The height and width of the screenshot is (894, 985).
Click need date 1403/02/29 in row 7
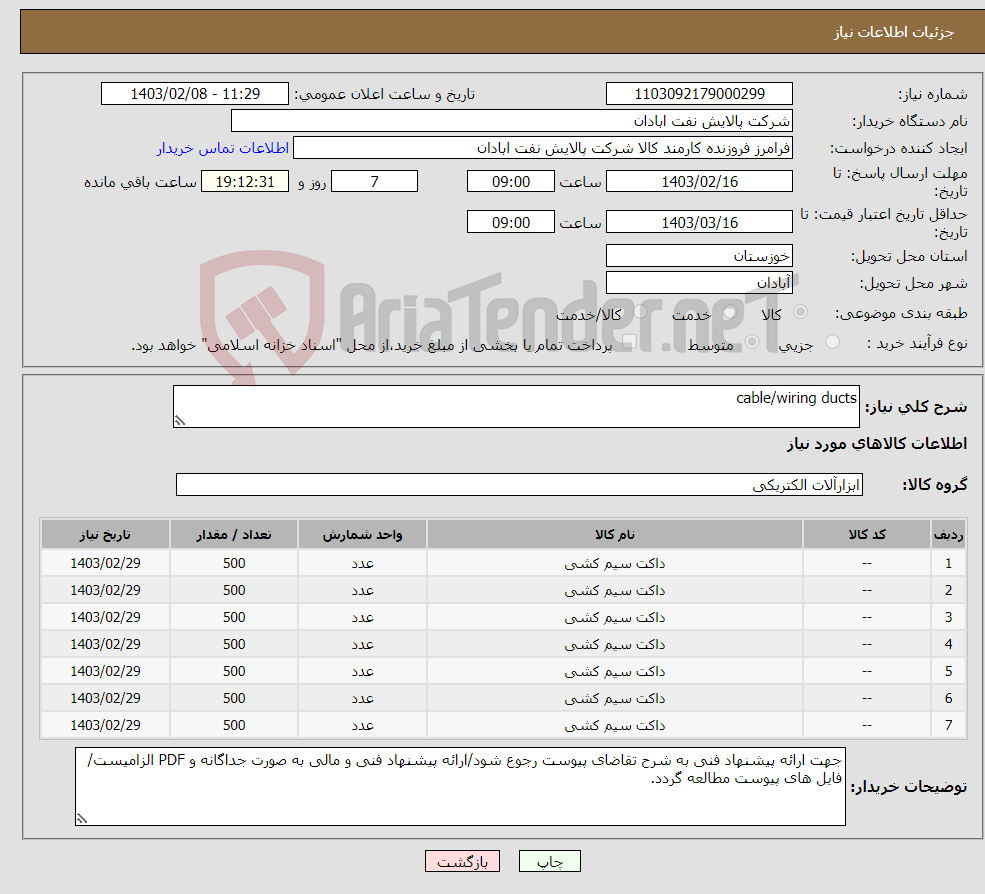pos(105,726)
